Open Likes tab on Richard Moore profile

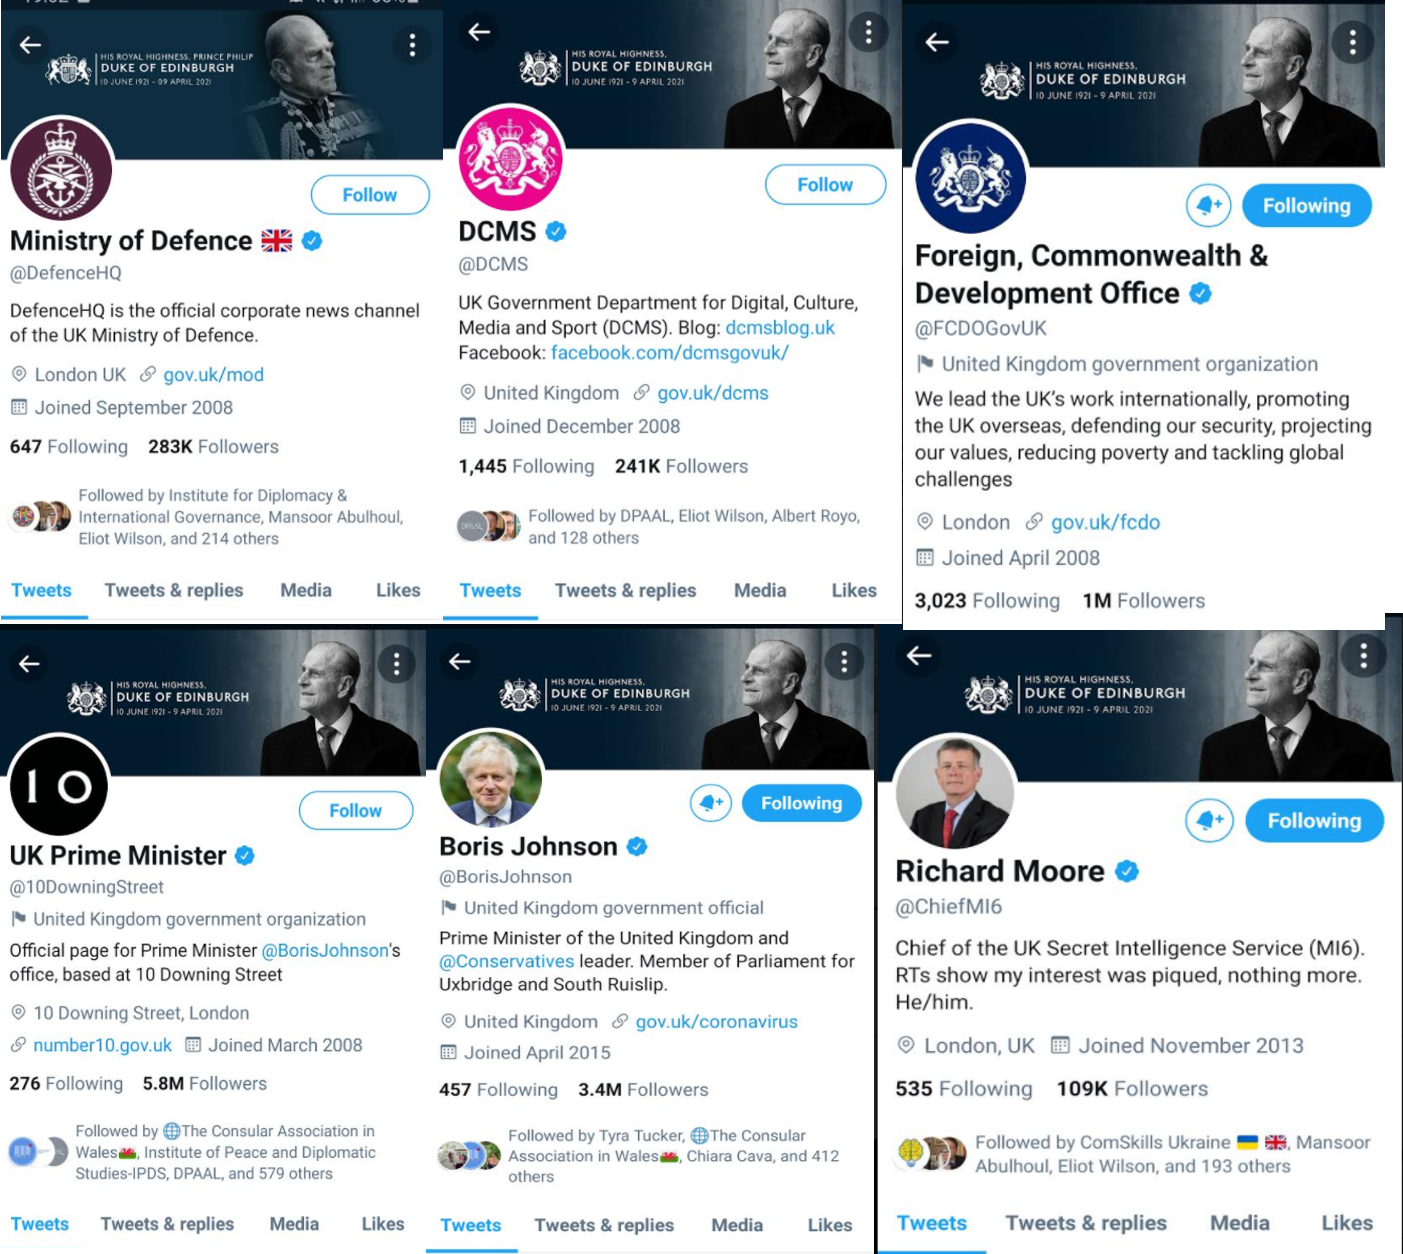point(1347,1222)
